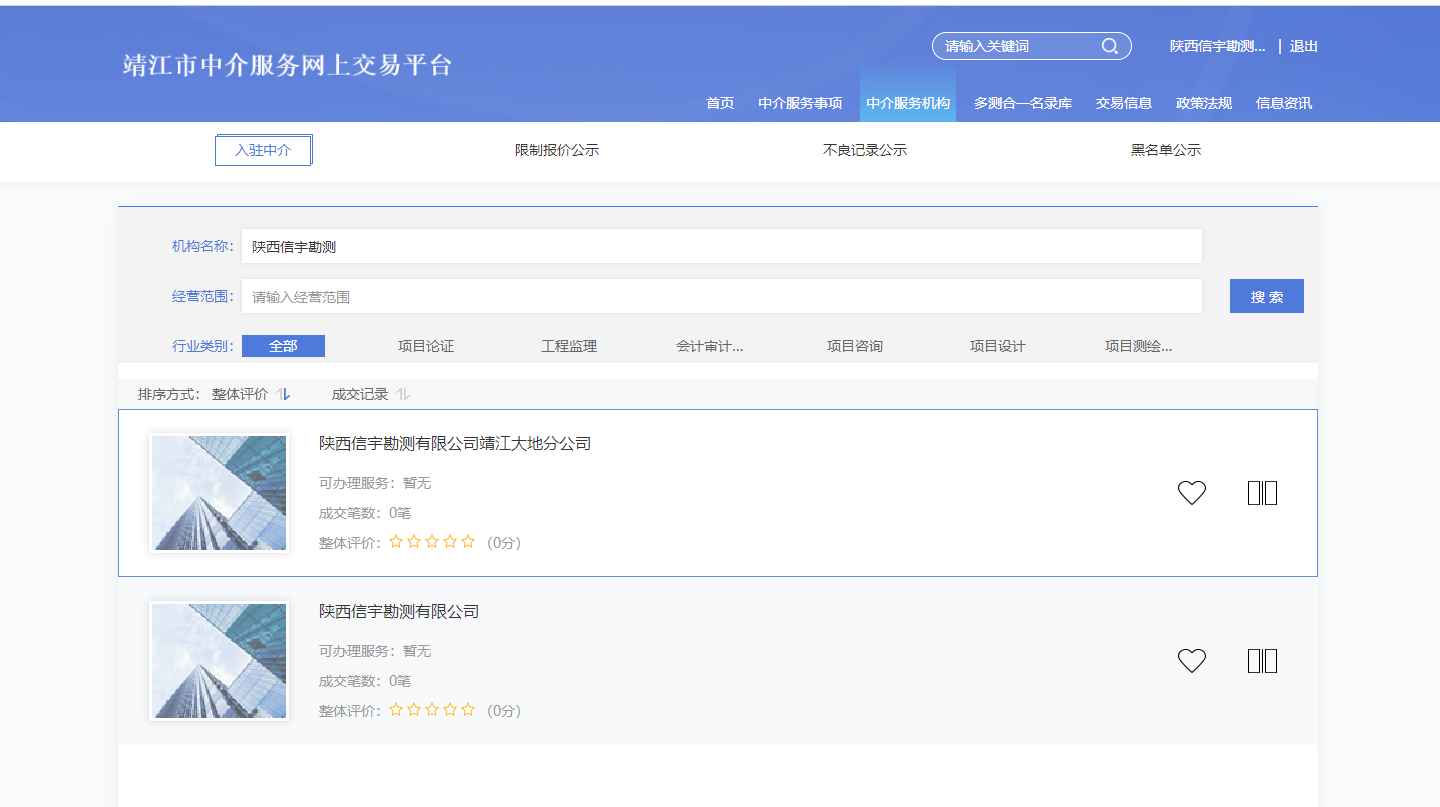点击整体评价旁的排序箭头图标
The width and height of the screenshot is (1440, 807).
click(283, 394)
